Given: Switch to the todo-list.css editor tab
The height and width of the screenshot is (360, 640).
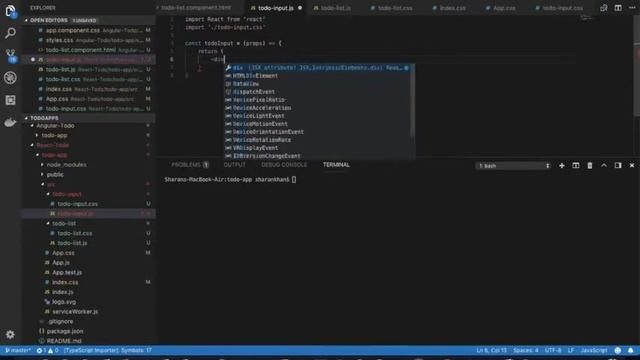Looking at the screenshot, I should point(394,8).
